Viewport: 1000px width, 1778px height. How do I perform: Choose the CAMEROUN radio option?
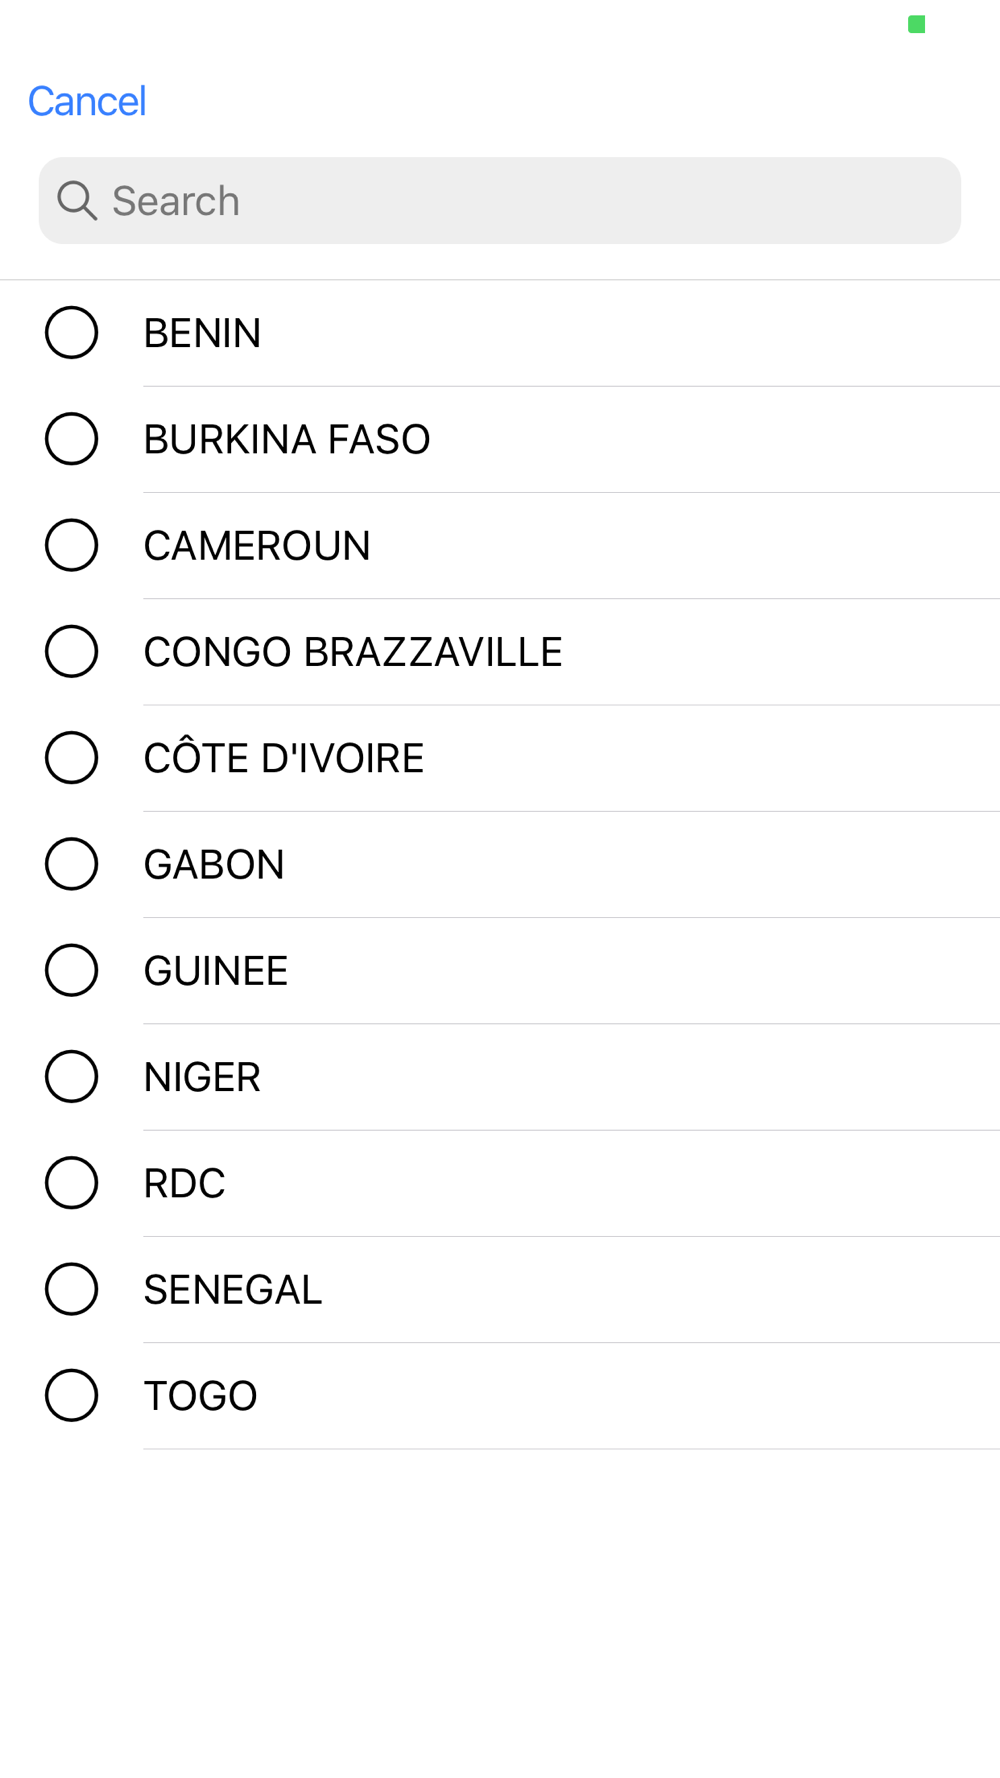tap(71, 545)
